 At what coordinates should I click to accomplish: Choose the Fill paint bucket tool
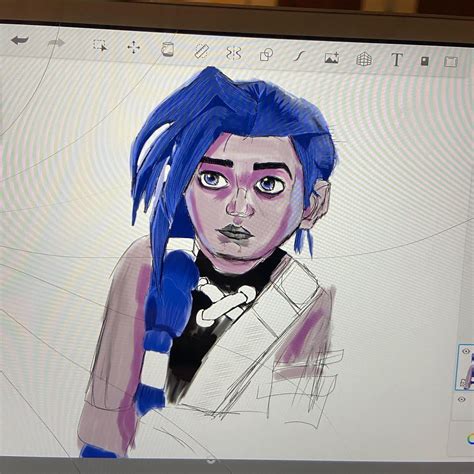[x=167, y=49]
